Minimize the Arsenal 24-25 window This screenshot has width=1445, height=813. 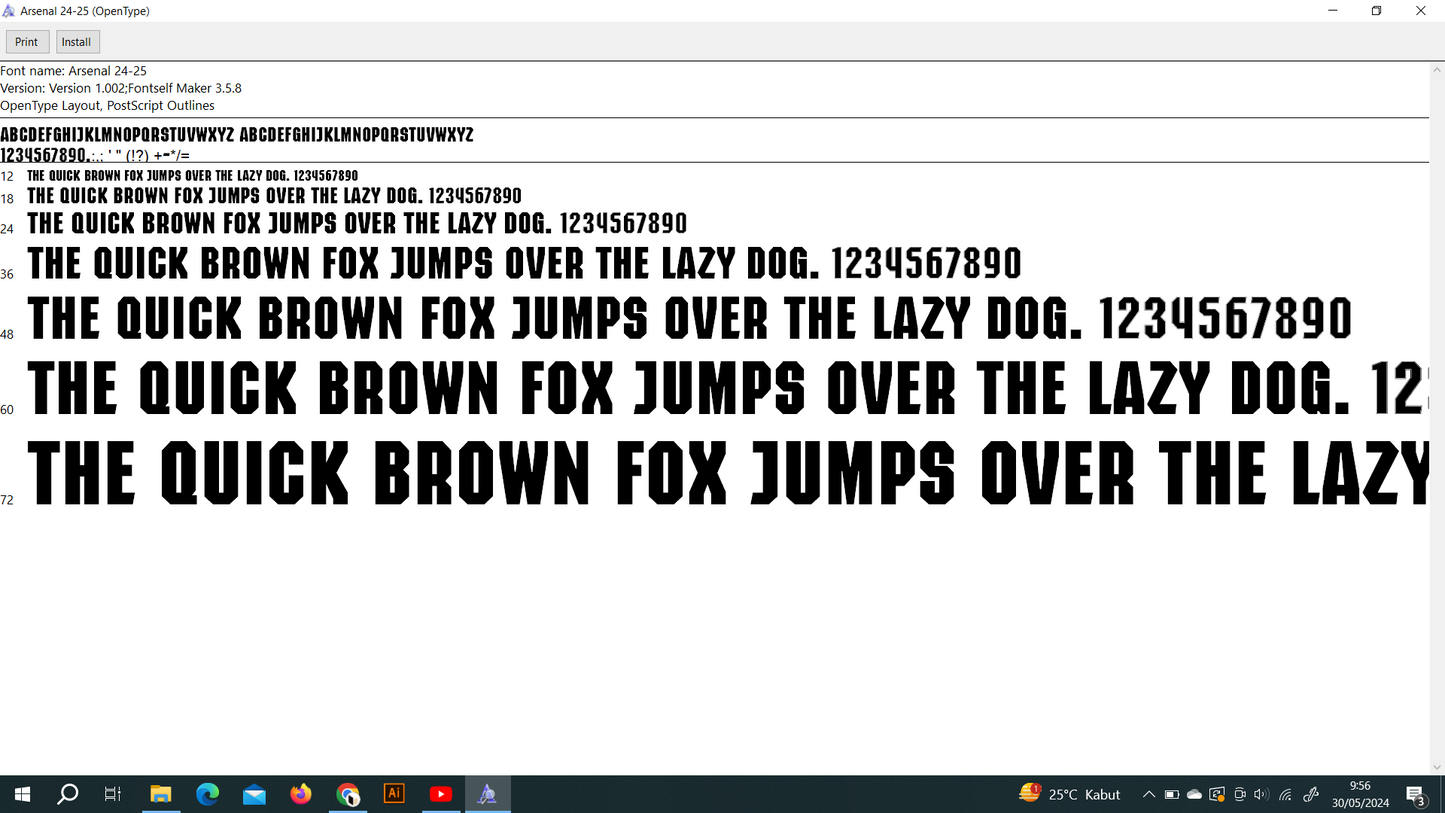coord(1333,11)
